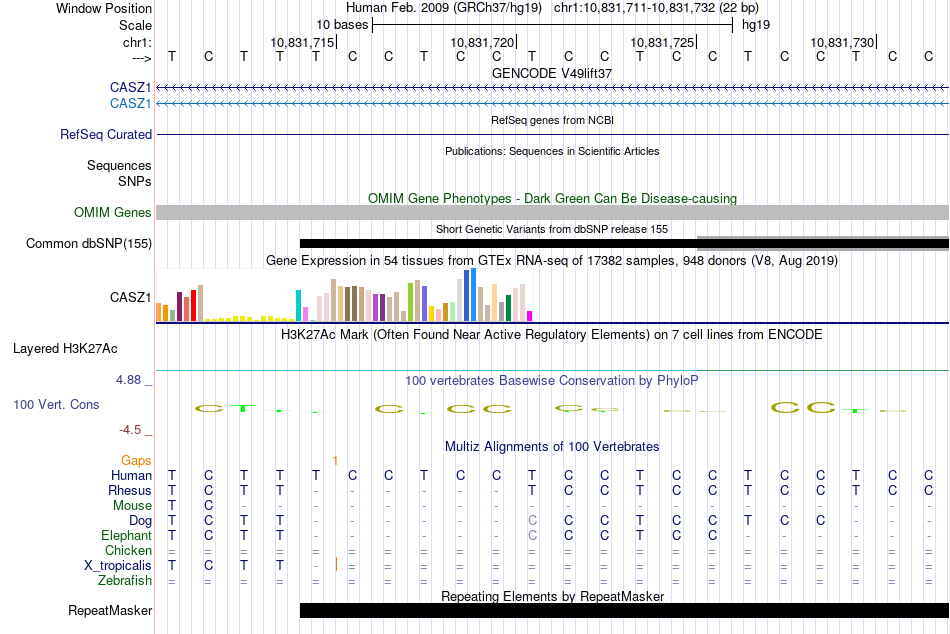Select the Common dbSNP(155) track label
This screenshot has width=950, height=634.
click(x=89, y=243)
